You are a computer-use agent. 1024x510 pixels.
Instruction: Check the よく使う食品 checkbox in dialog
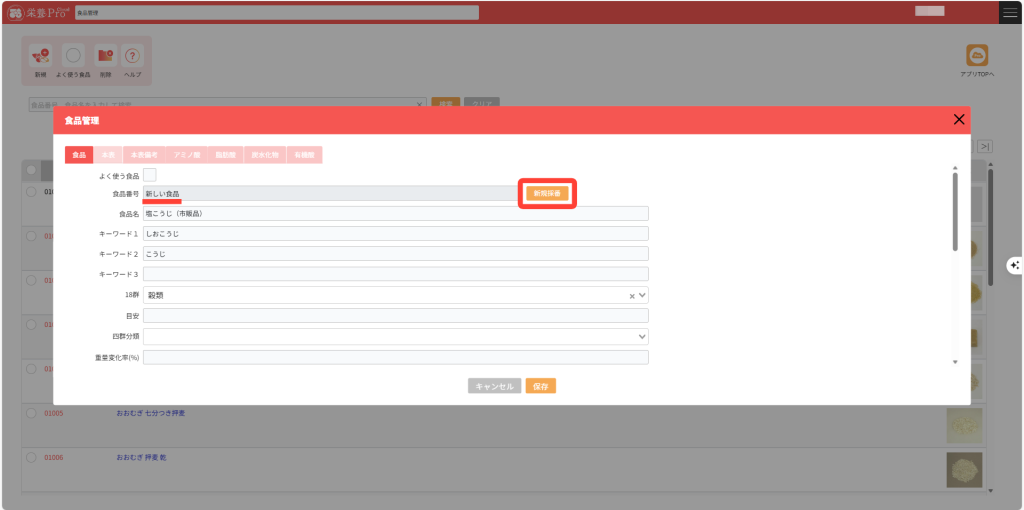[x=150, y=175]
